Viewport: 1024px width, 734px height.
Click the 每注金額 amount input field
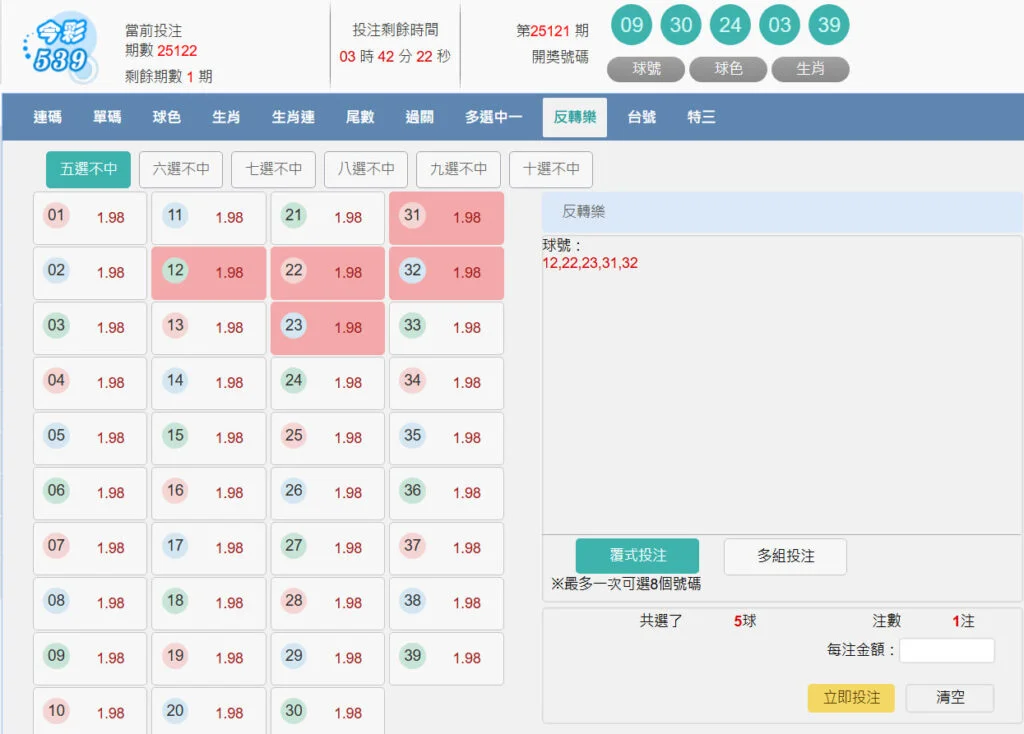(946, 650)
